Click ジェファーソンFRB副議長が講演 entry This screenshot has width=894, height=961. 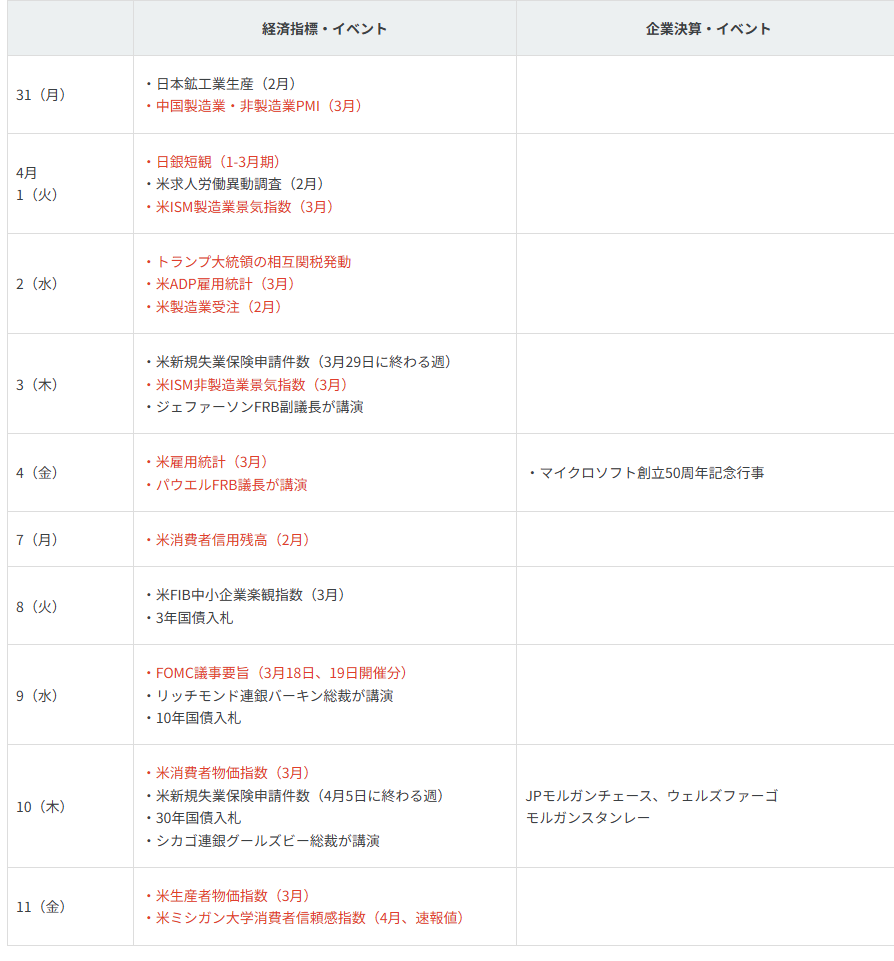click(x=259, y=407)
